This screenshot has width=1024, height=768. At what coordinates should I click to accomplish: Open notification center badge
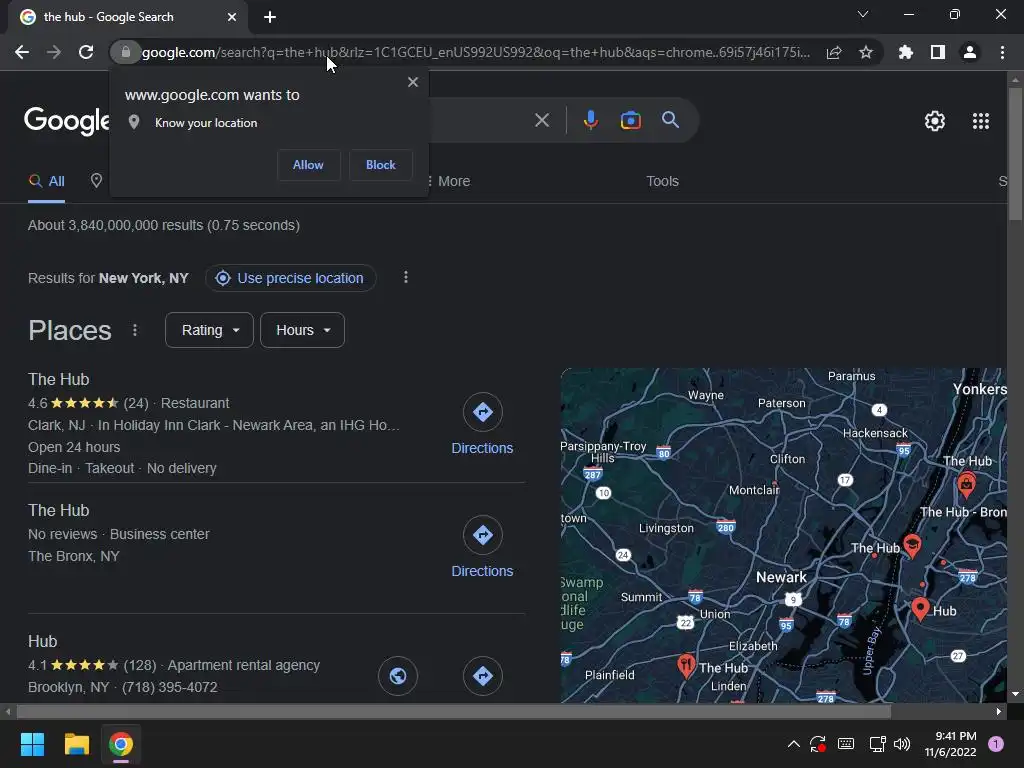click(996, 744)
